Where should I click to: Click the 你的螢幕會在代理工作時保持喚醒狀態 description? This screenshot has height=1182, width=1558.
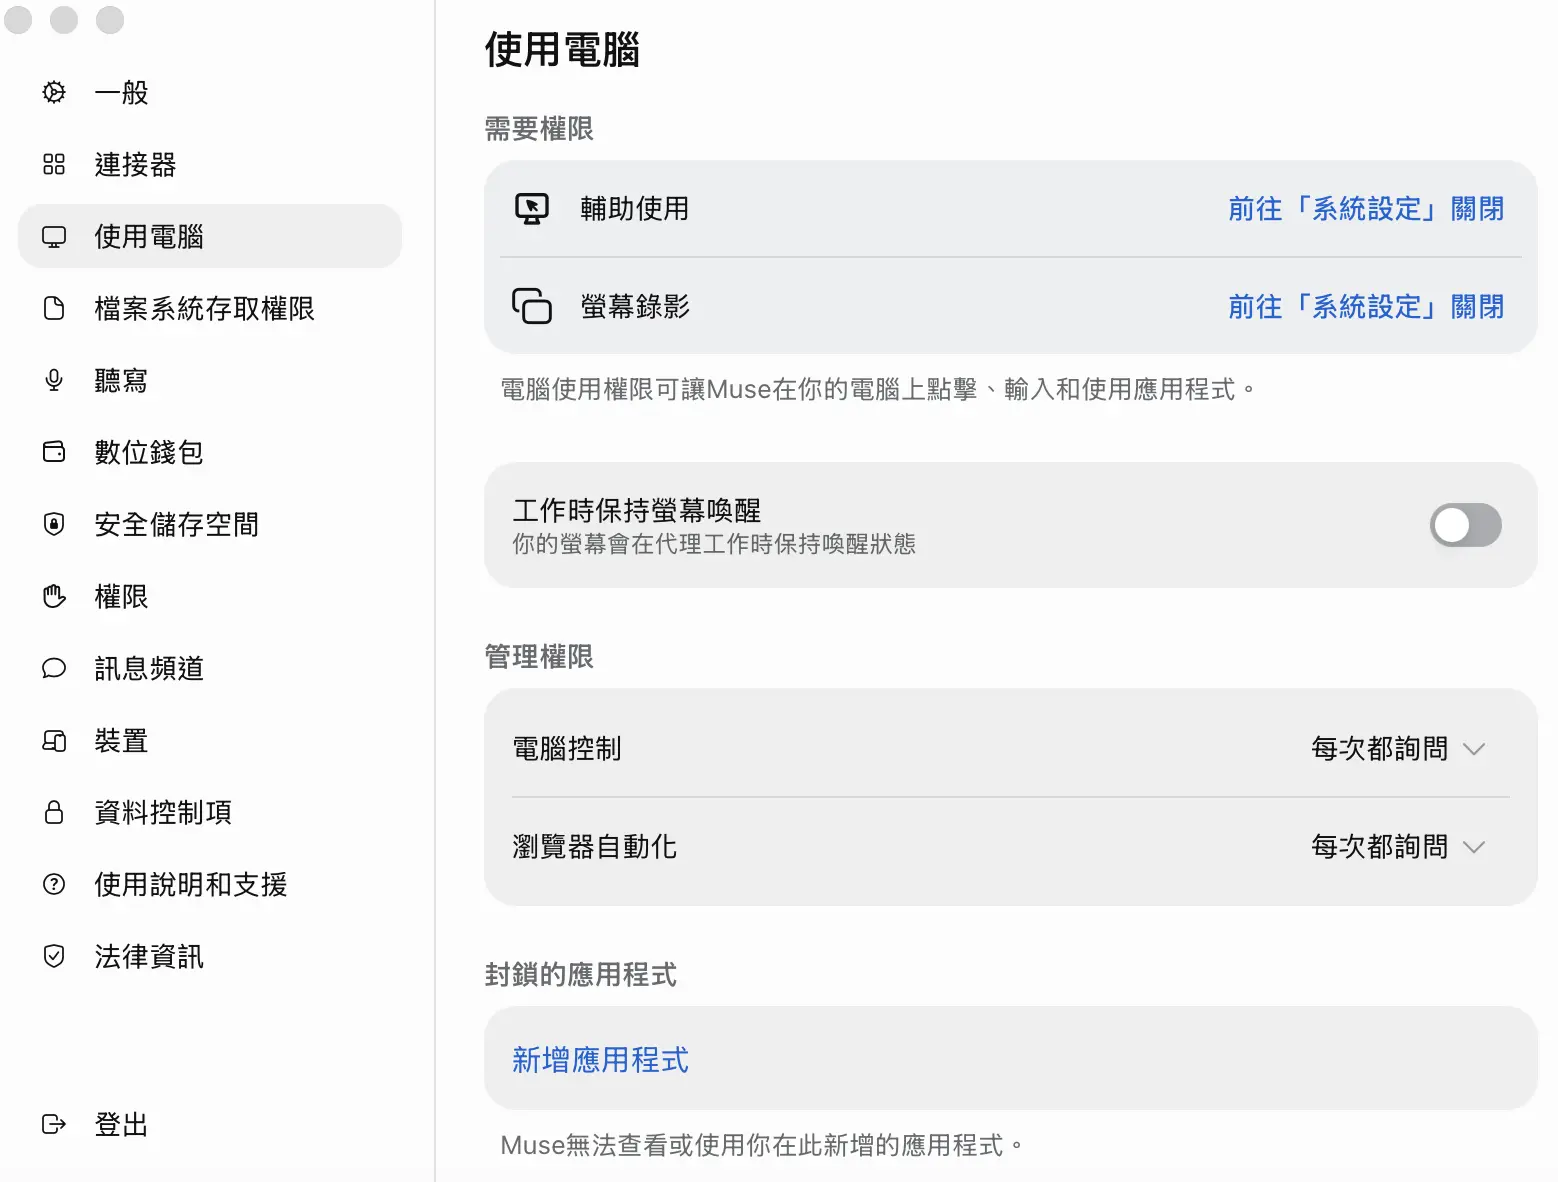coord(714,544)
